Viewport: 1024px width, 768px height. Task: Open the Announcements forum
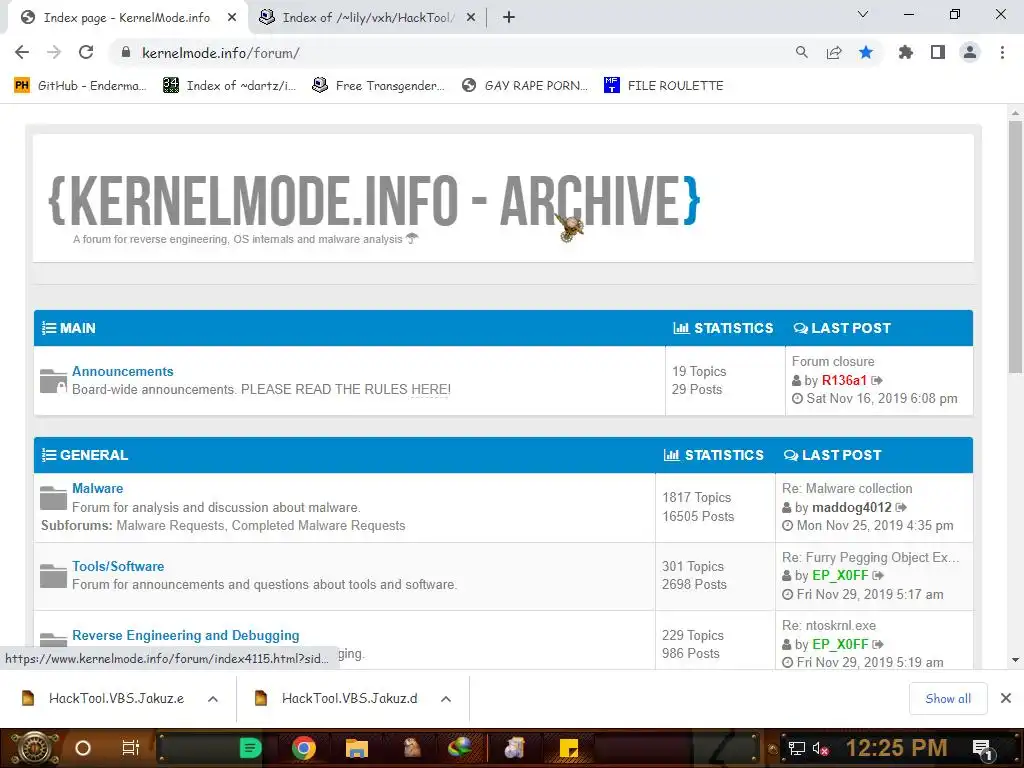[x=123, y=371]
